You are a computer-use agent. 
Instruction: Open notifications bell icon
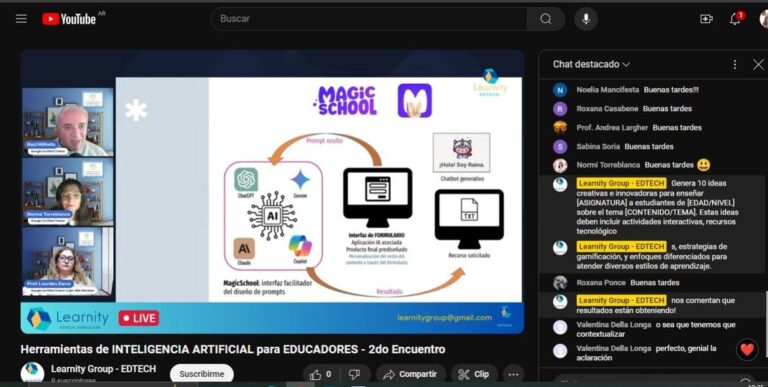[x=735, y=19]
